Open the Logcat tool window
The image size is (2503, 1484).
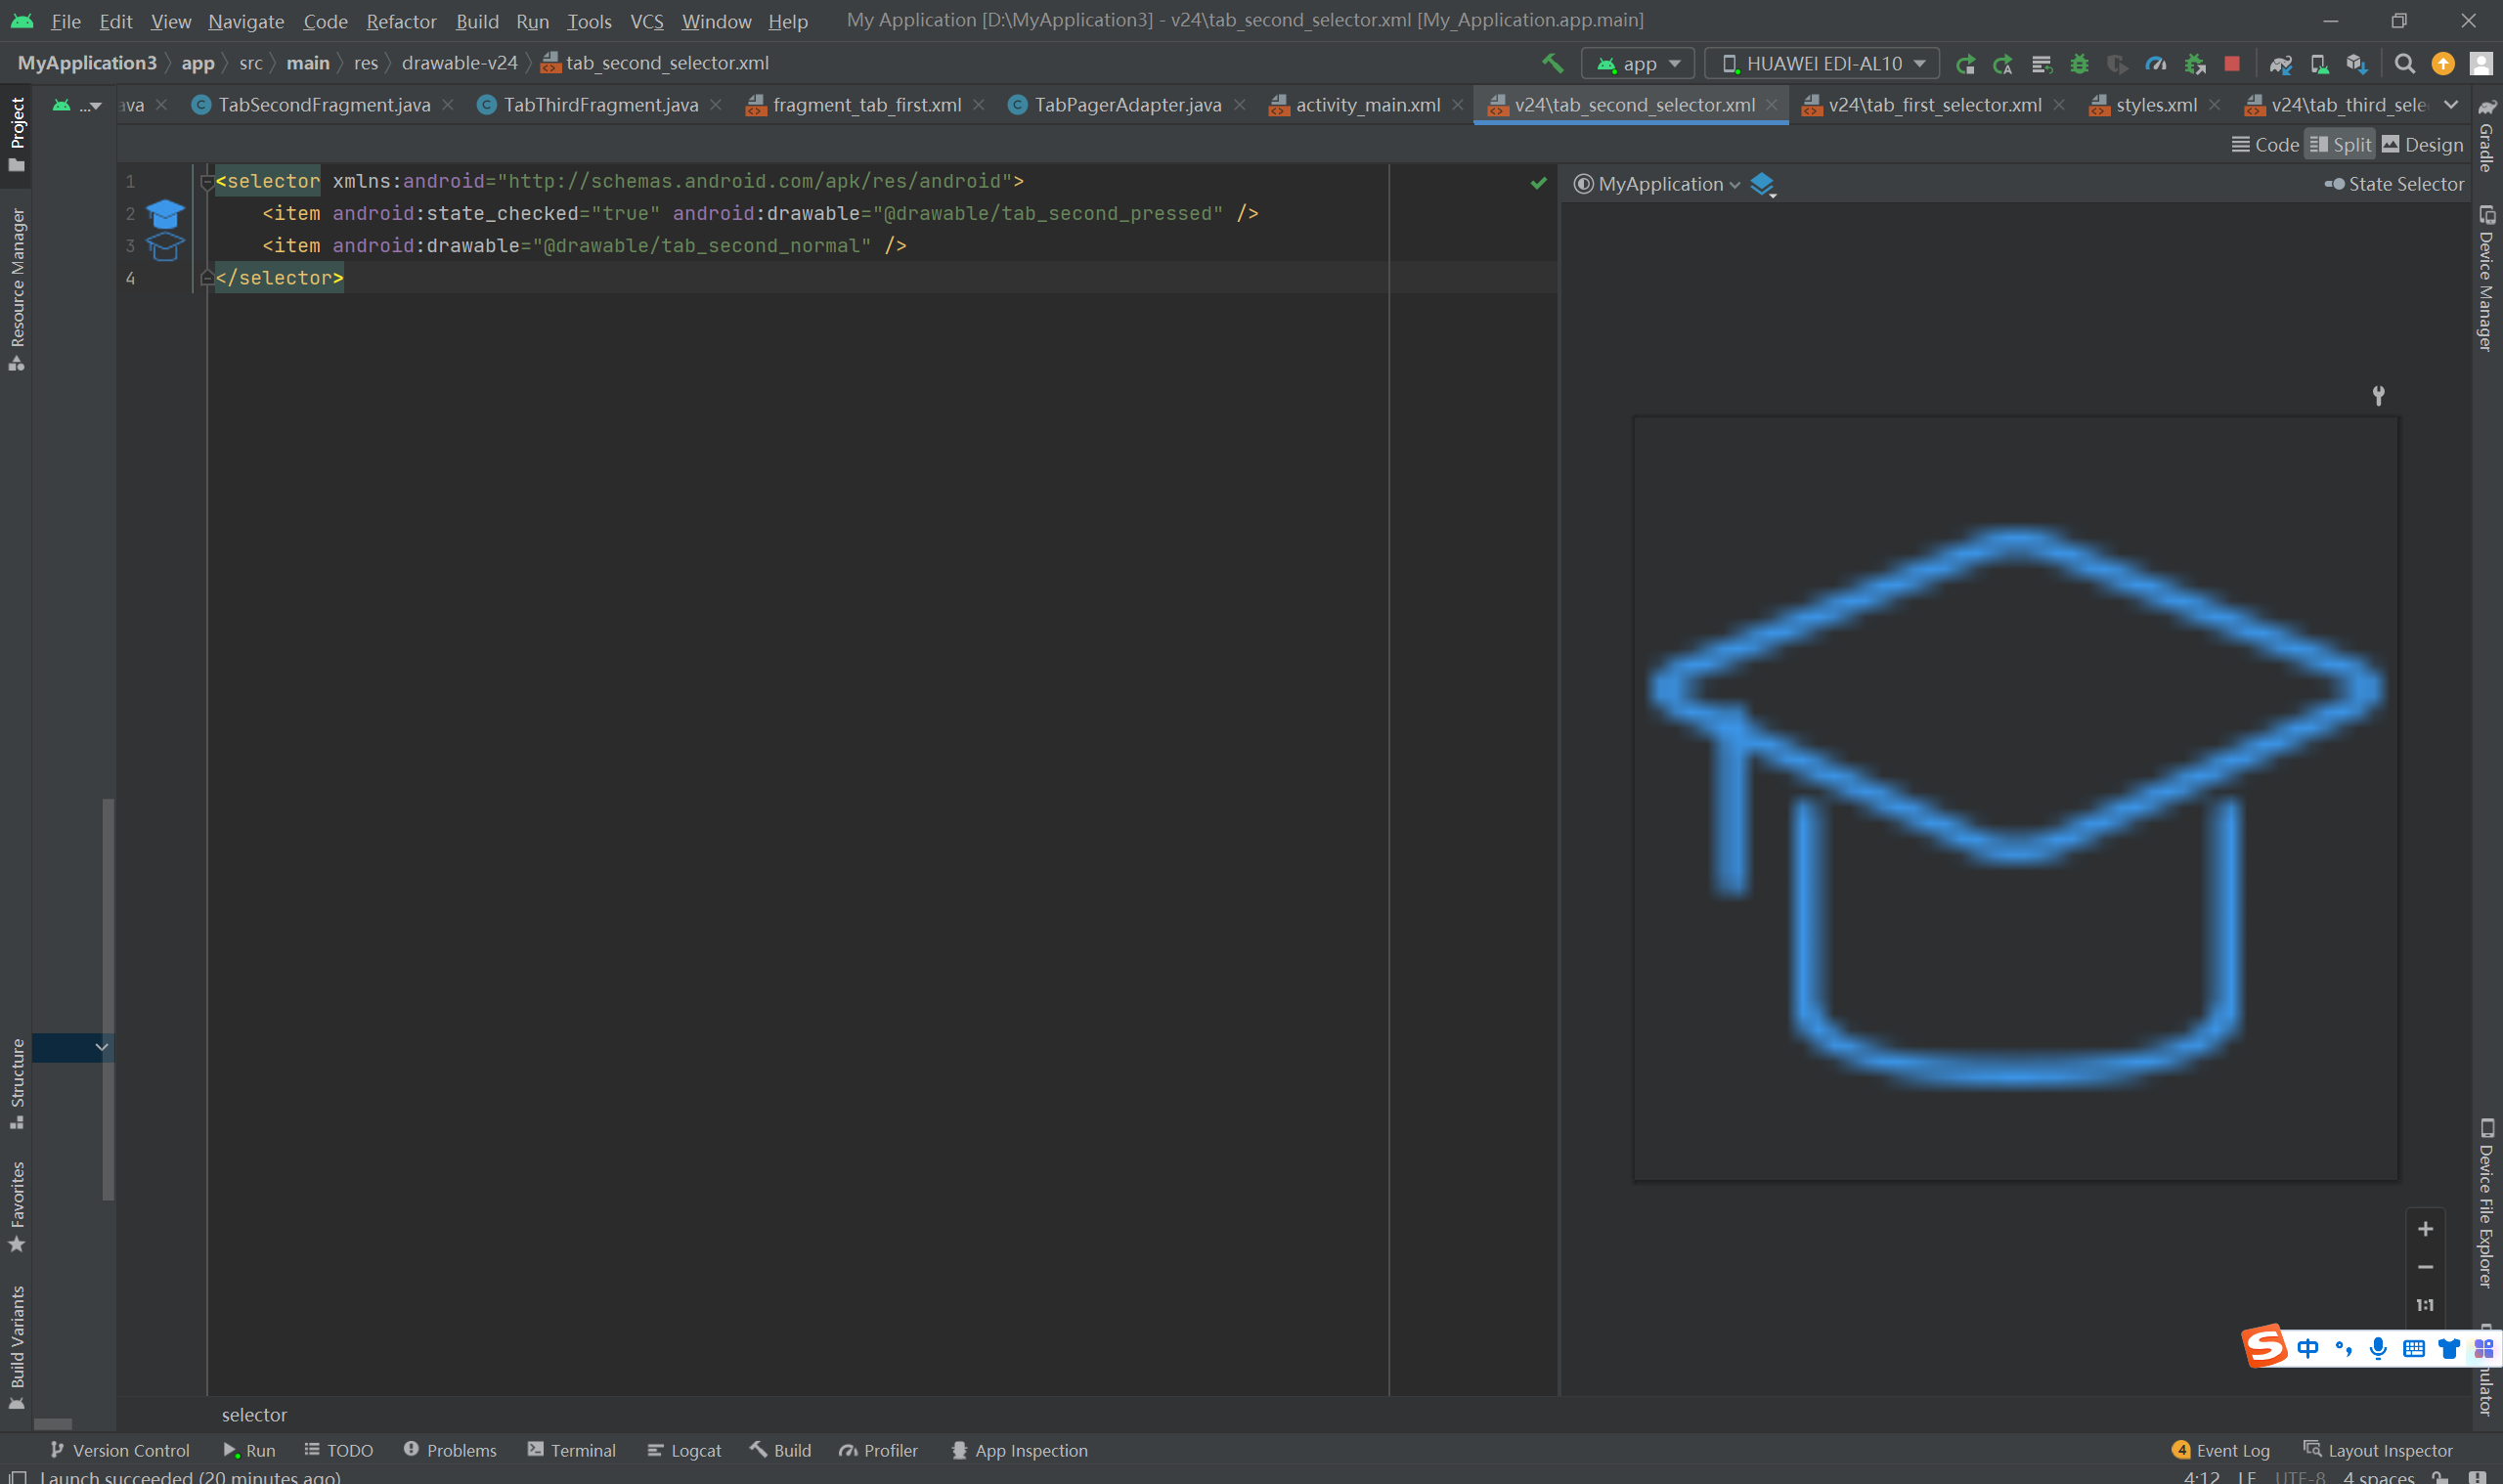685,1450
